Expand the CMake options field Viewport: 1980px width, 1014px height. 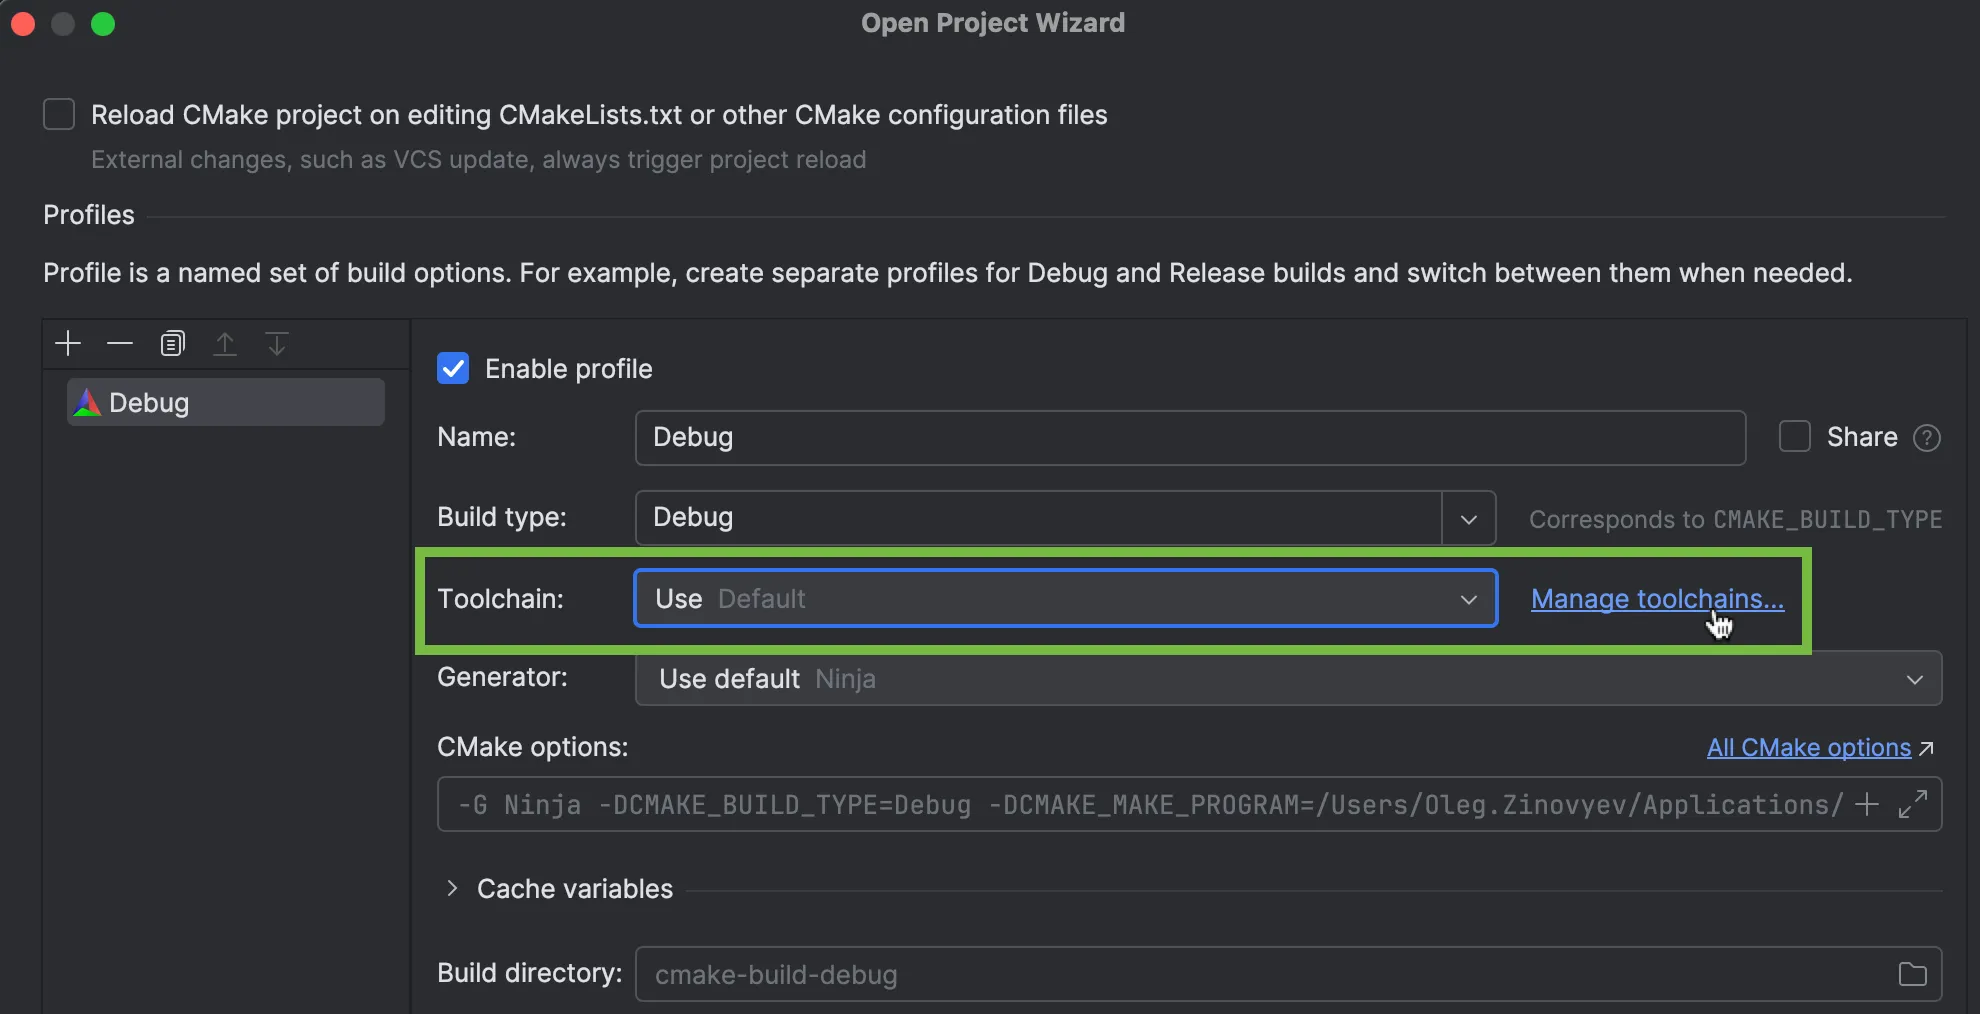(x=1913, y=804)
